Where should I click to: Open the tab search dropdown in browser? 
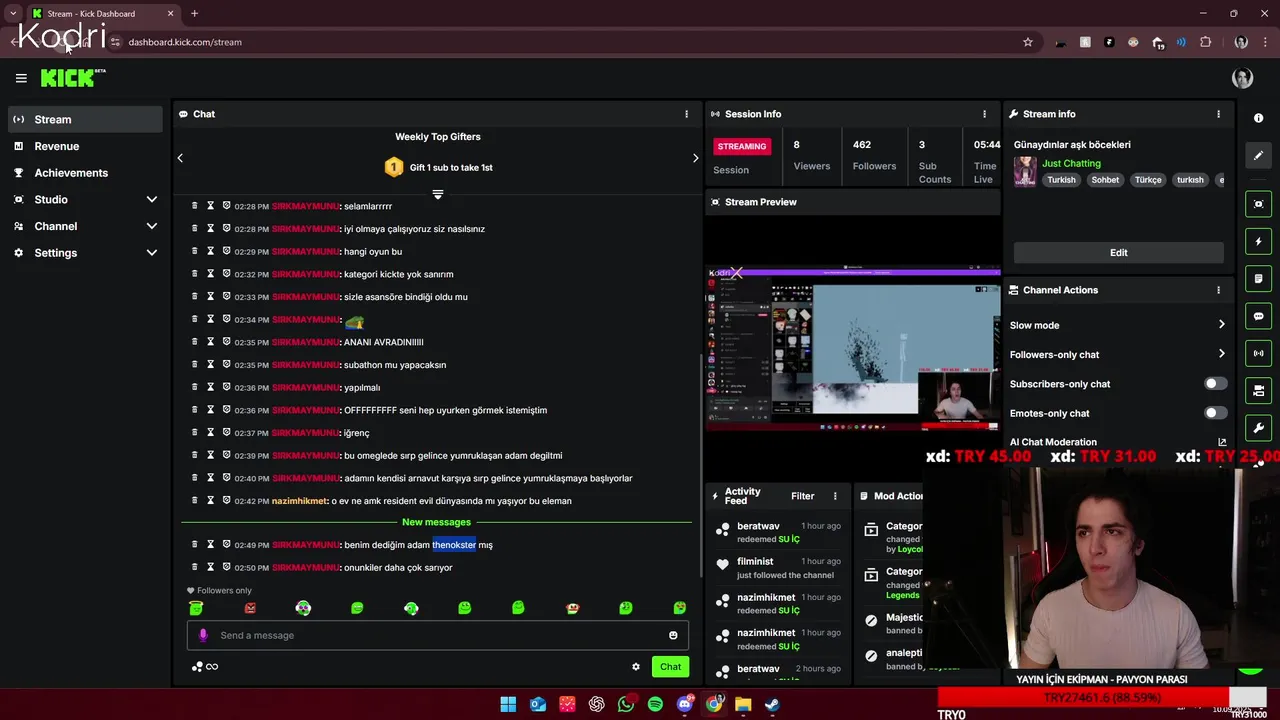[13, 13]
